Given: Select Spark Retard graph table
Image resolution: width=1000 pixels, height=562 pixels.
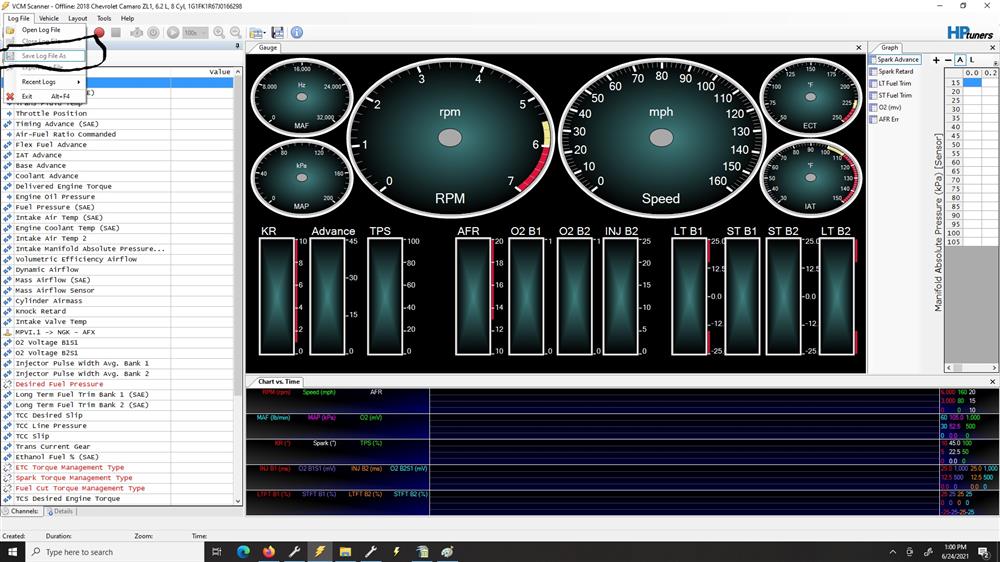Looking at the screenshot, I should pyautogui.click(x=892, y=71).
